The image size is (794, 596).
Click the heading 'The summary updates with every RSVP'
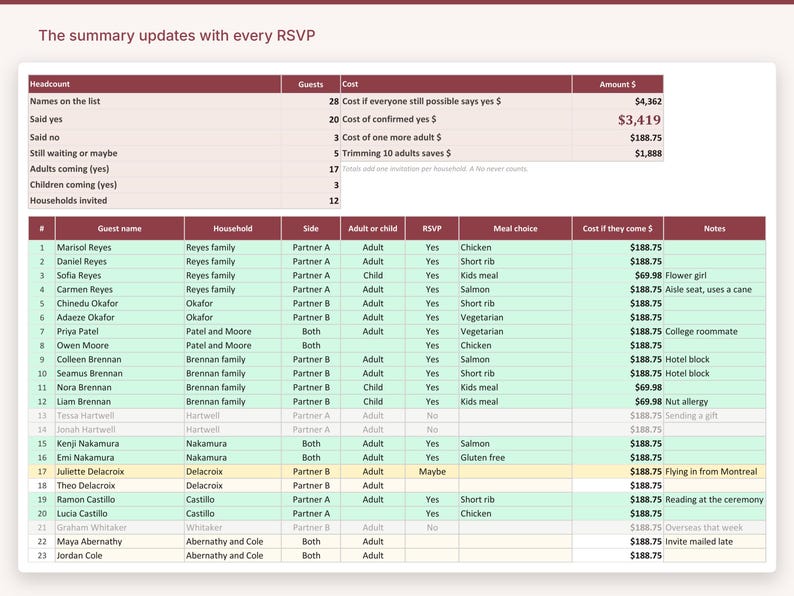coord(177,35)
